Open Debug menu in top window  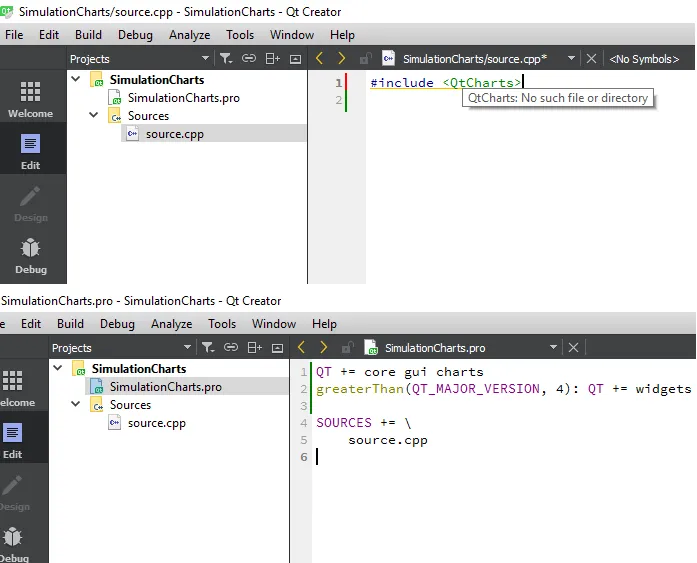135,35
